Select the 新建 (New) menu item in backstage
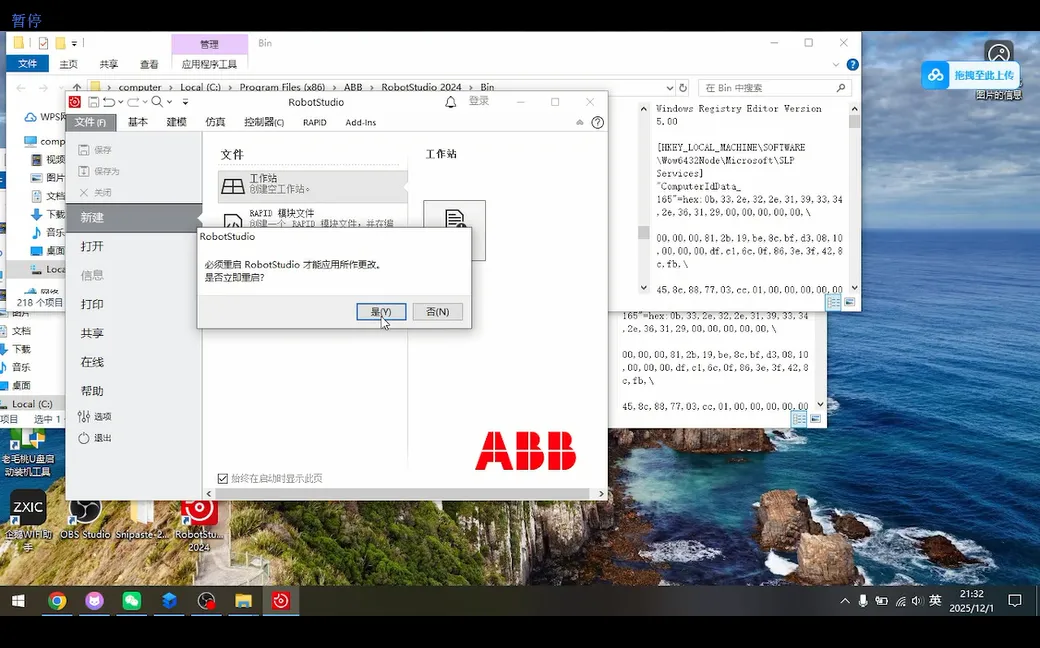 [x=134, y=218]
